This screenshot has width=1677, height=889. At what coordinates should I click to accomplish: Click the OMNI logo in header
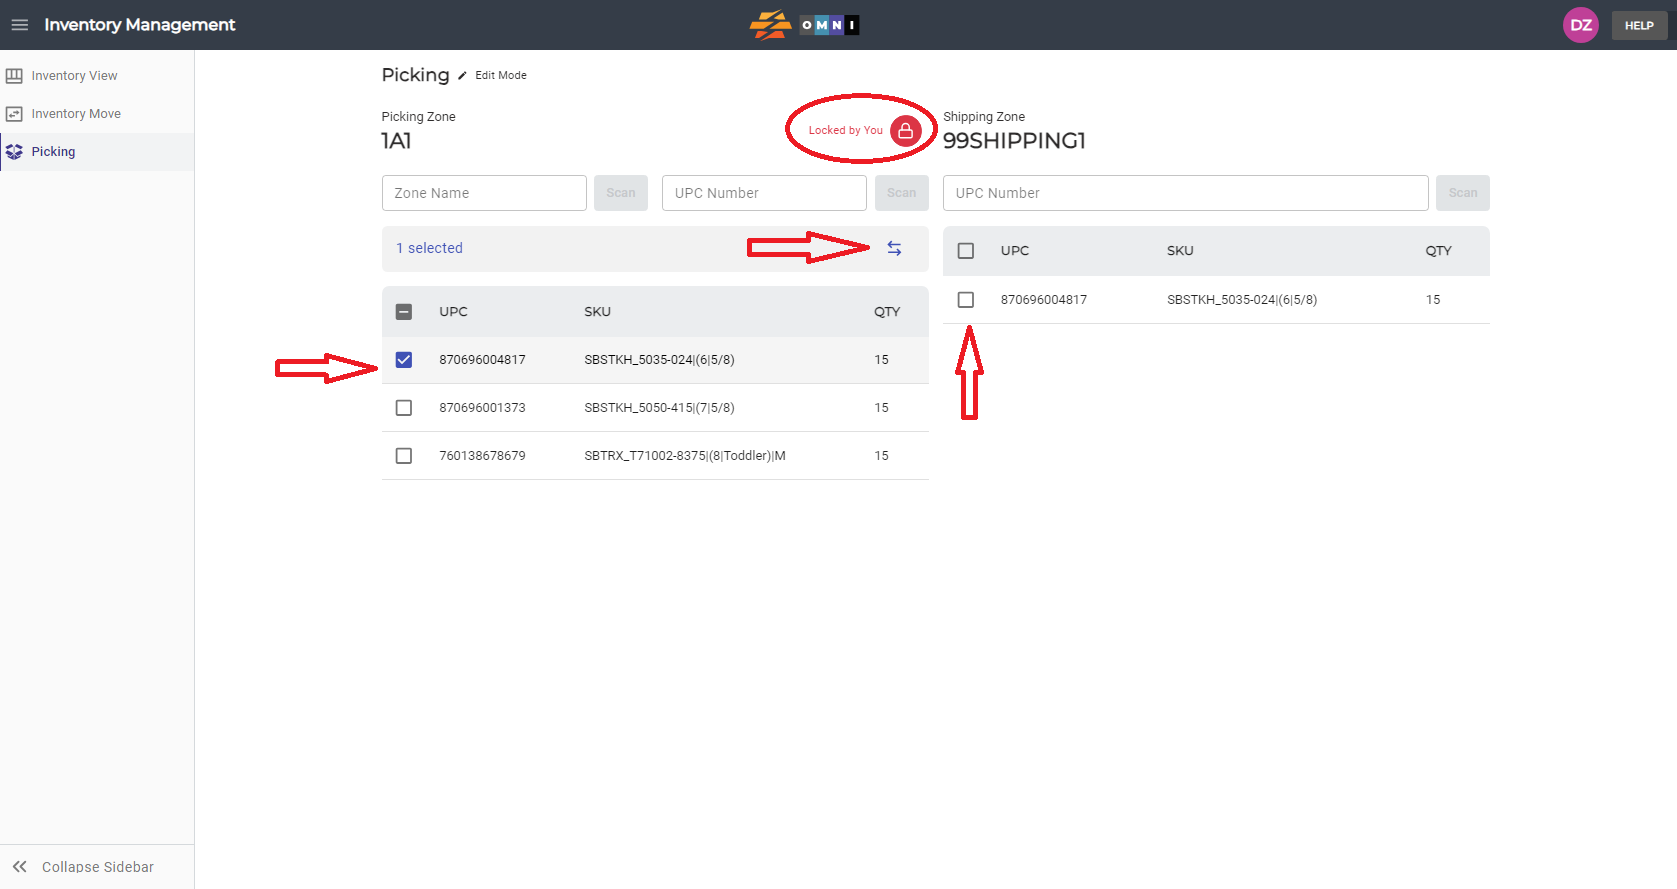pos(805,25)
